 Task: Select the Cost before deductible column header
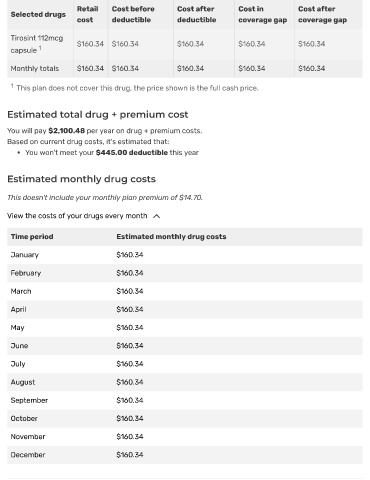pyautogui.click(x=133, y=14)
